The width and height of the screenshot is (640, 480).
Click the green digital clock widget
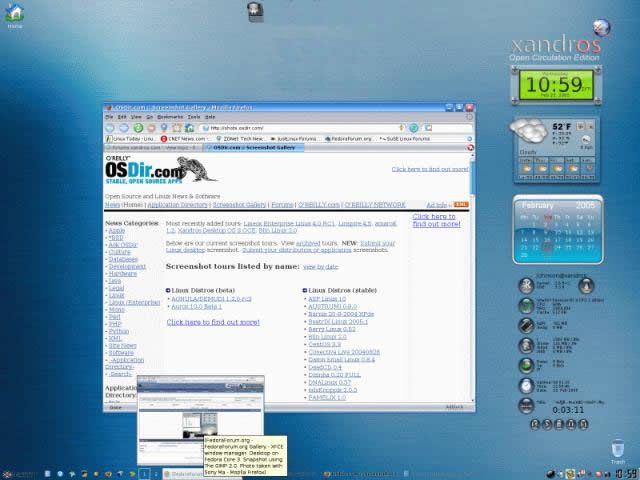[x=556, y=85]
